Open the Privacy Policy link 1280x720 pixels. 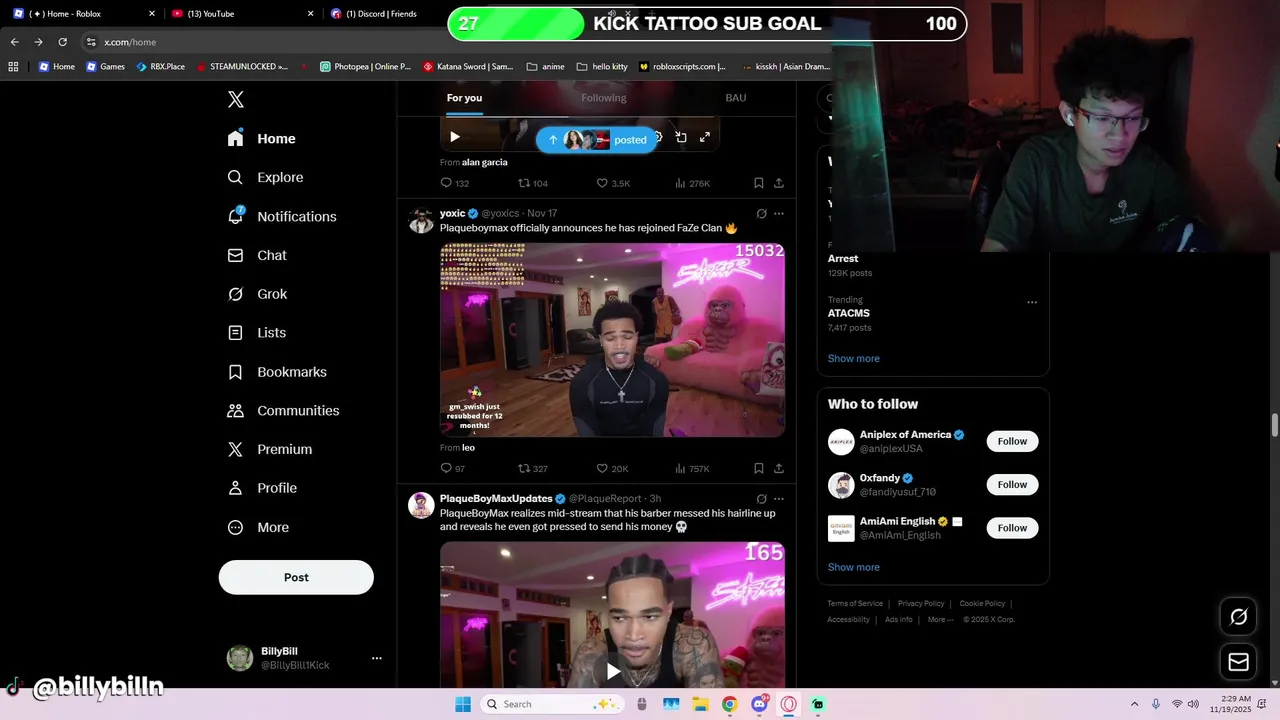(921, 603)
